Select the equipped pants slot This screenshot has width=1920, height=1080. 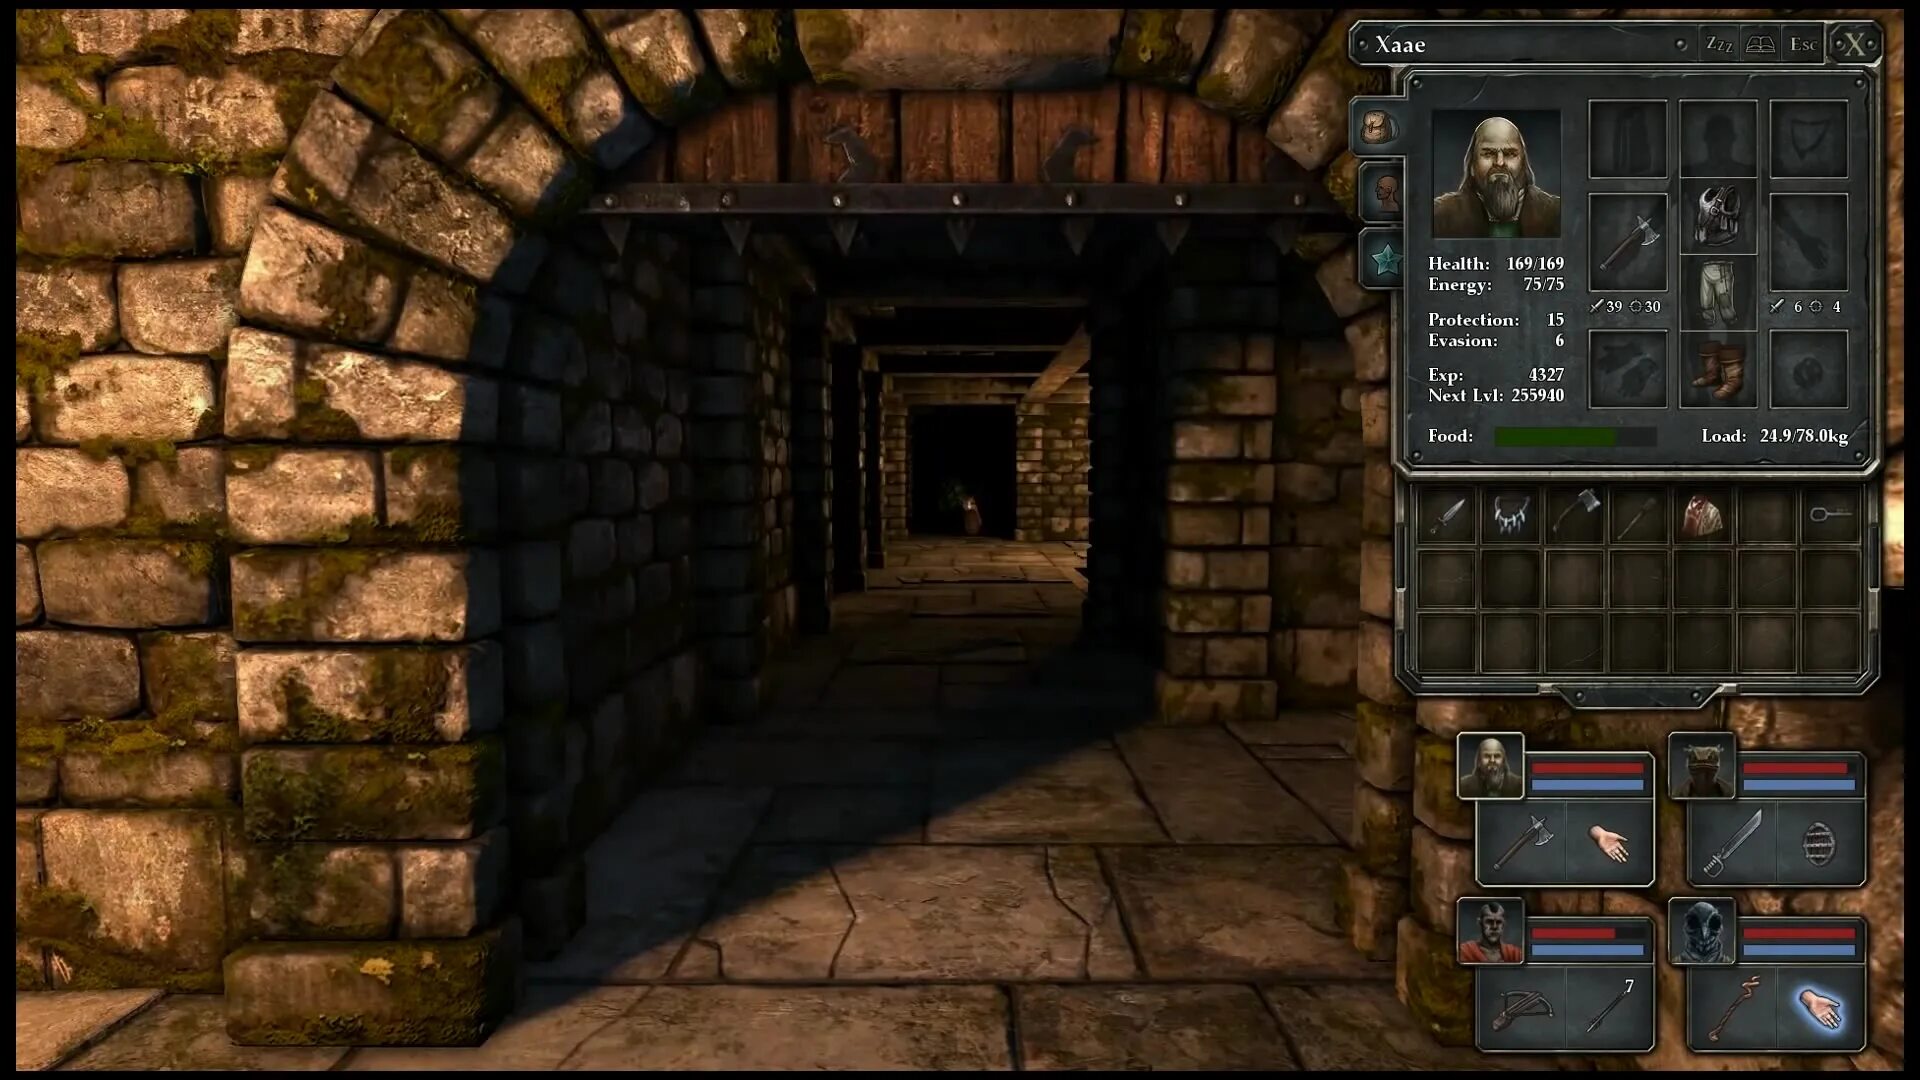click(1717, 294)
